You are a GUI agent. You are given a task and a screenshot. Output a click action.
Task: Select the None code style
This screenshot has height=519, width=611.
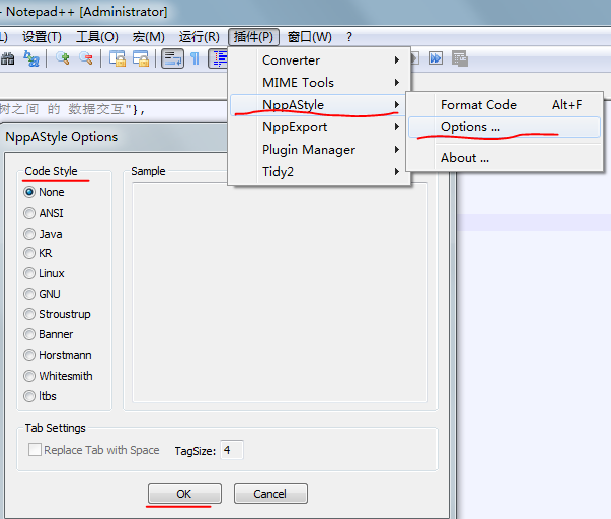coord(44,192)
